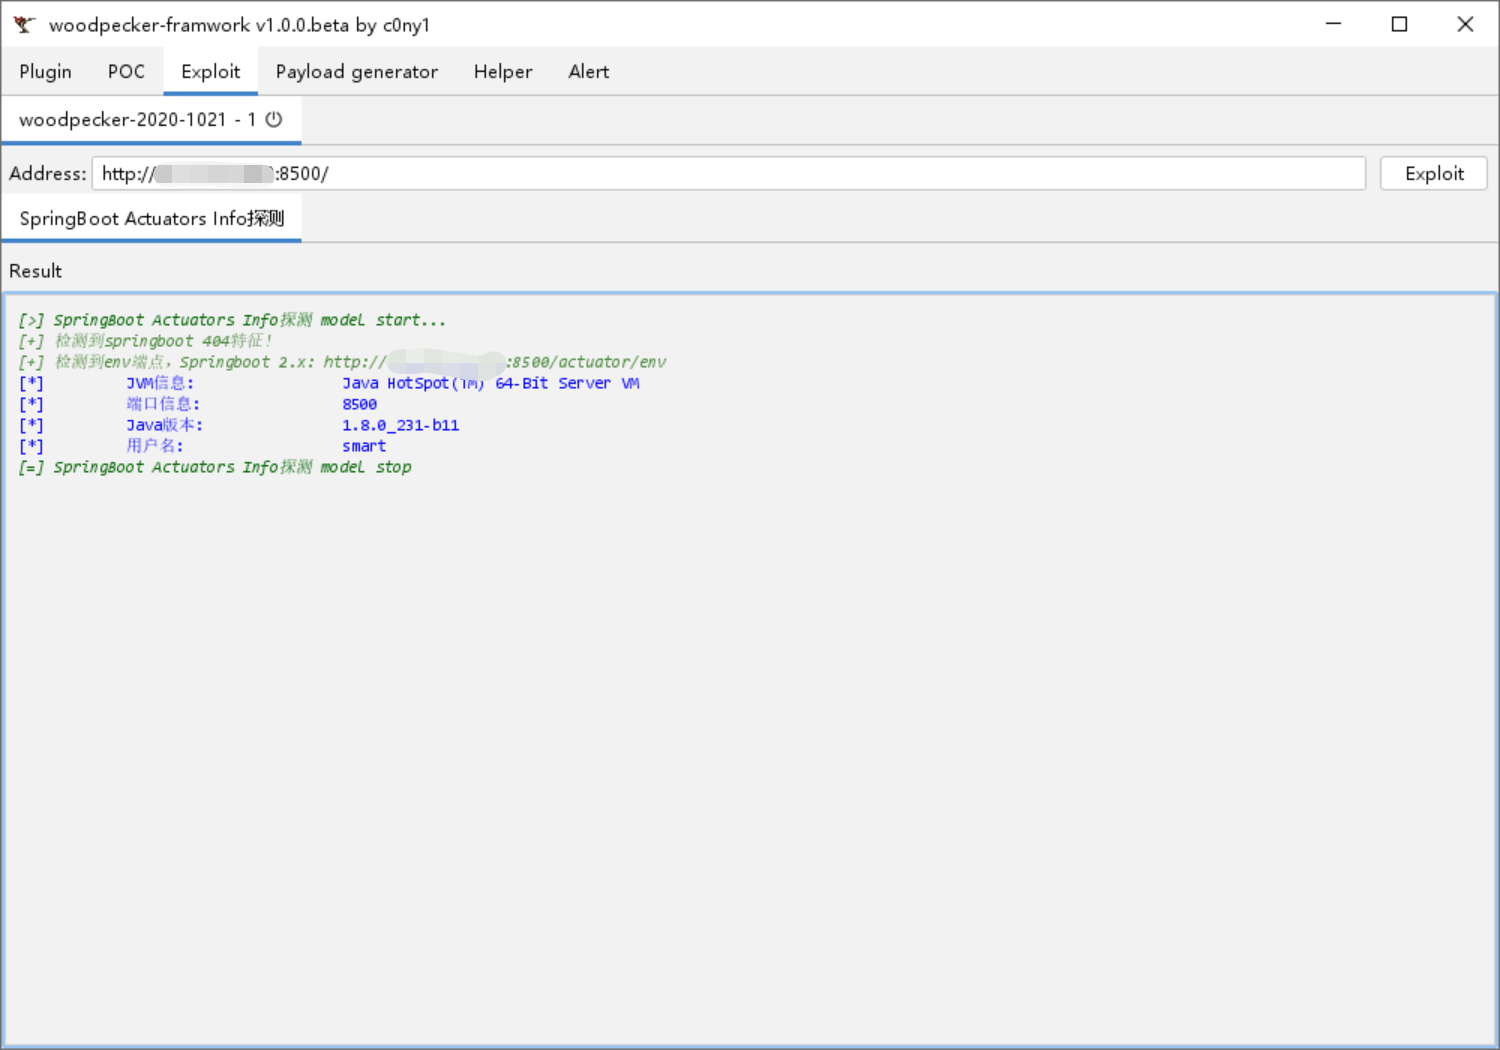
Task: Click the JVM信息 label in results
Action: (x=160, y=383)
